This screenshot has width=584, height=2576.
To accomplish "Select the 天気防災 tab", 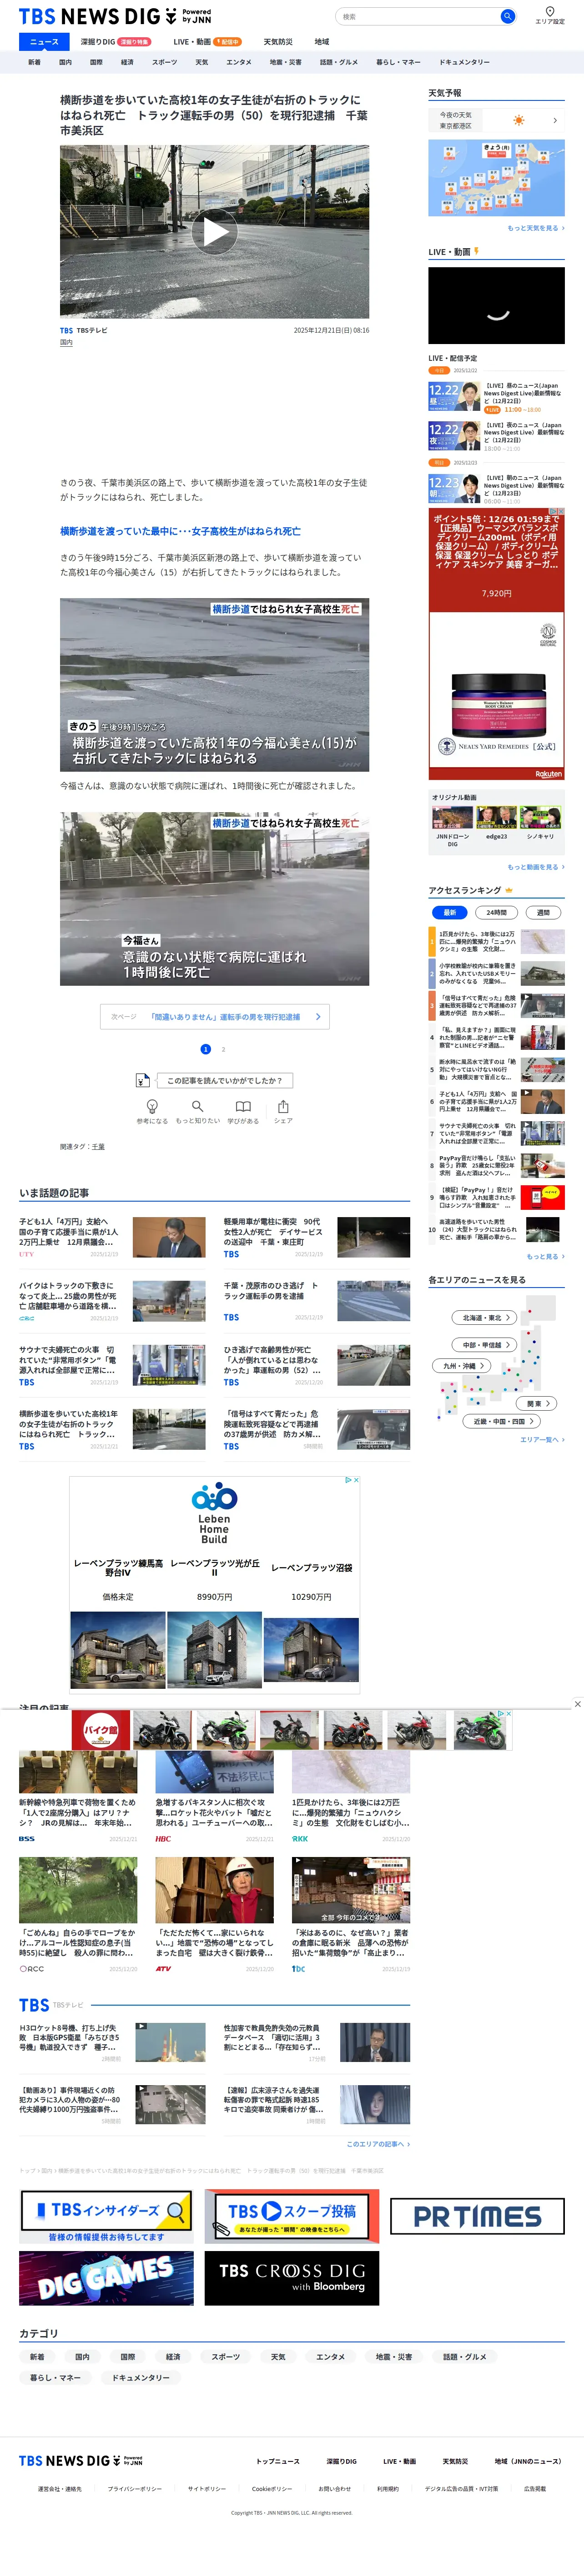I will point(278,42).
